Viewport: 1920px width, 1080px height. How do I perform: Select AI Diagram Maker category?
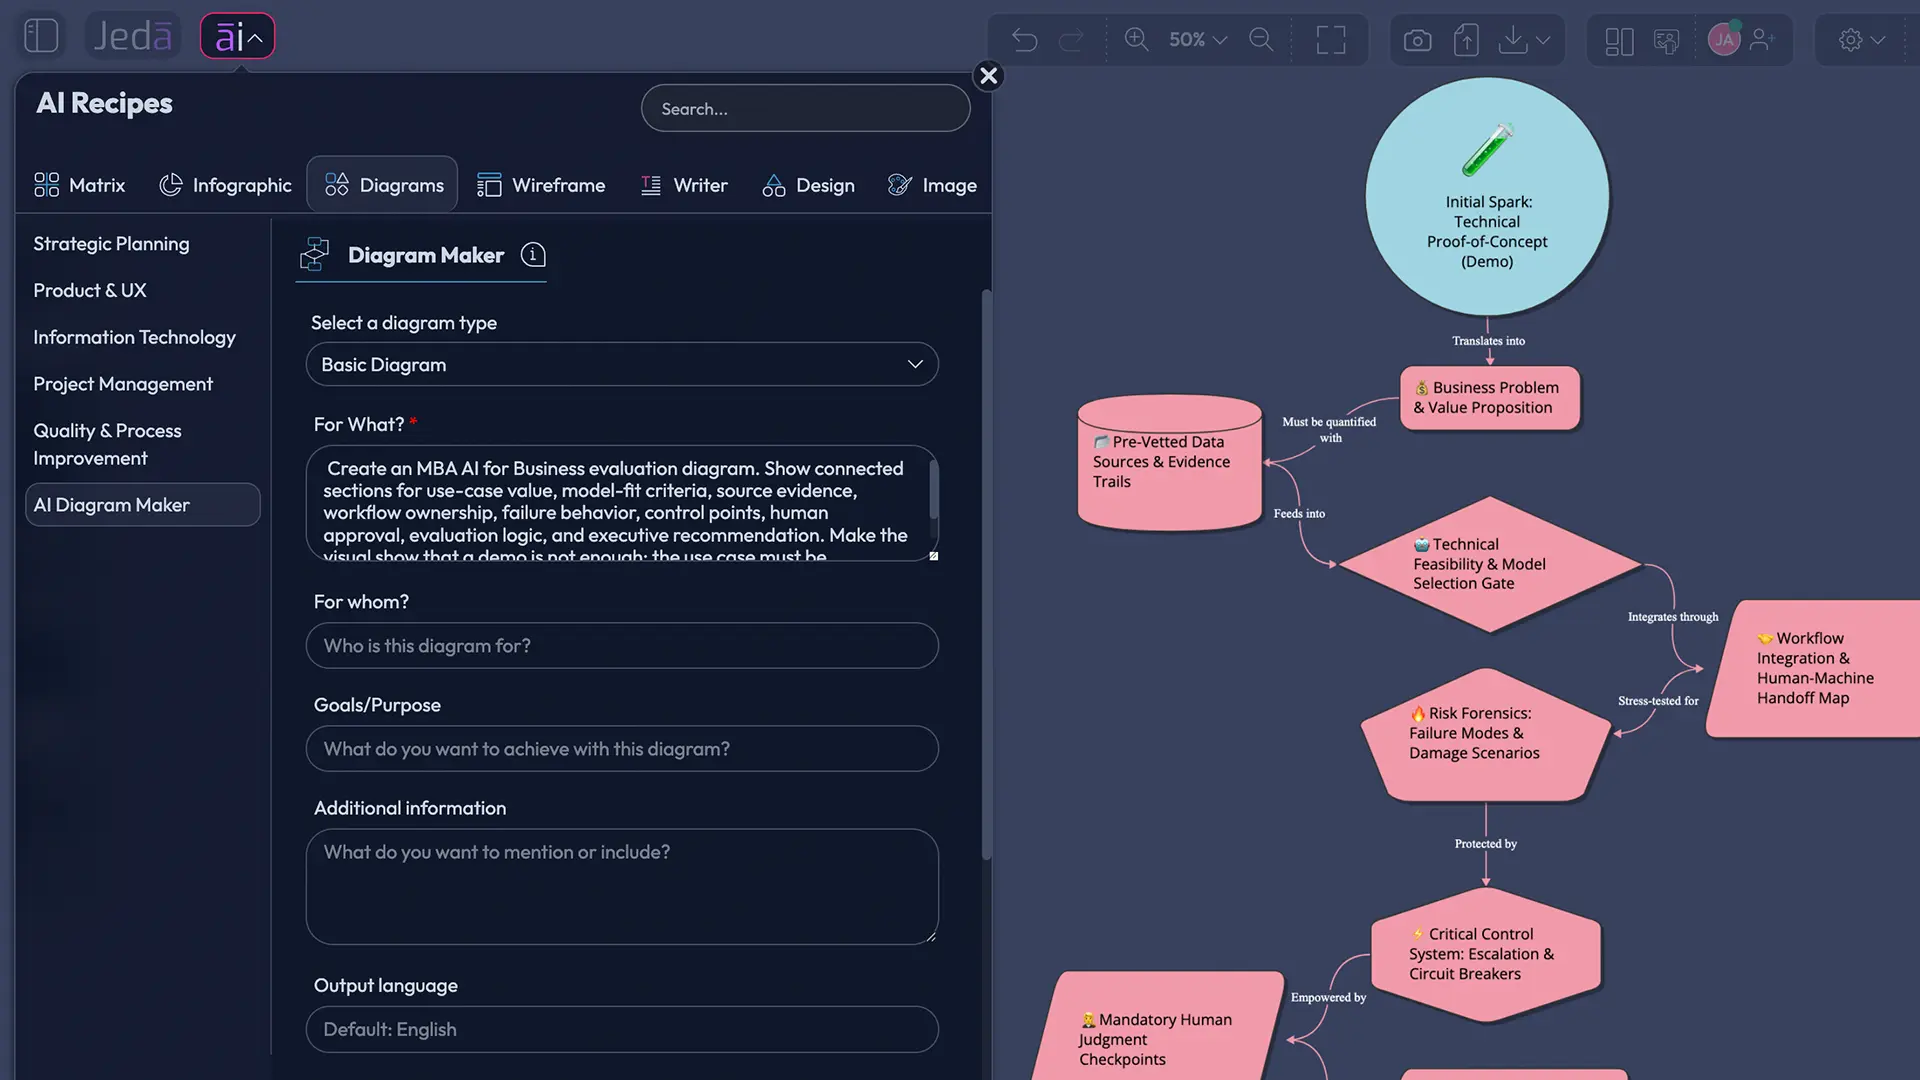pos(143,505)
